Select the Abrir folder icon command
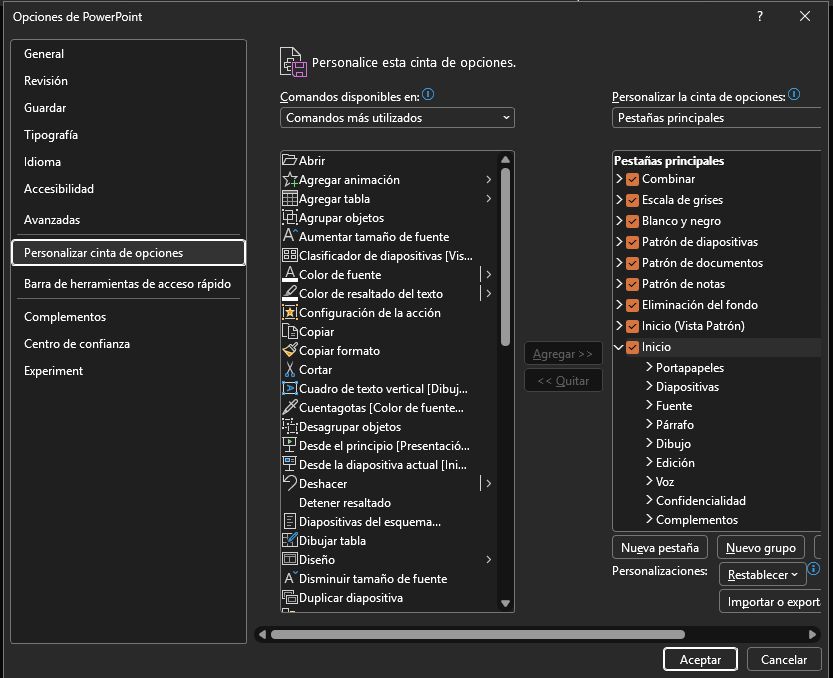 tap(289, 160)
